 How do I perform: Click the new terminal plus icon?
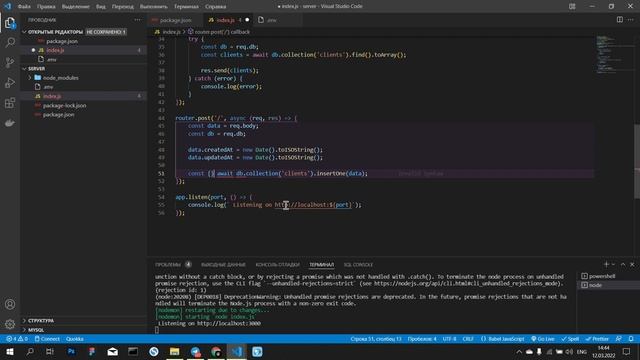click(606, 264)
